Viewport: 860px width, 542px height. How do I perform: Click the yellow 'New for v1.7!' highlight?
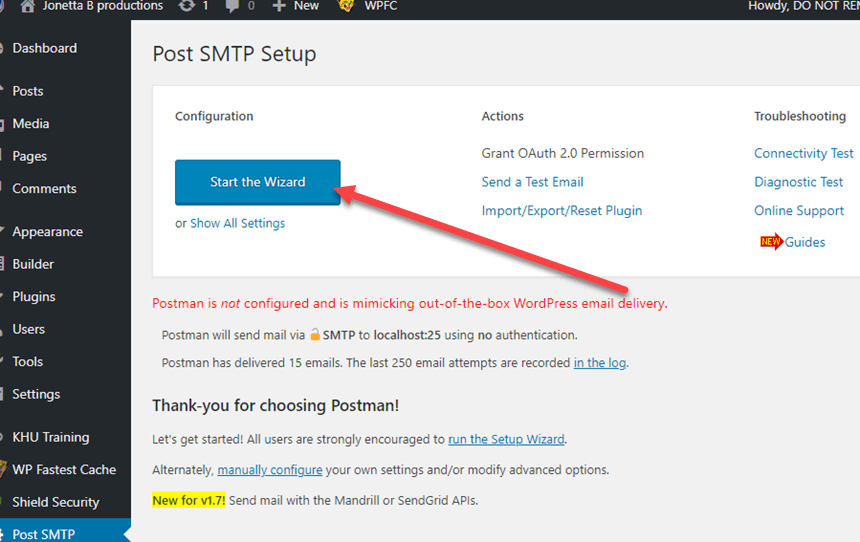(189, 500)
